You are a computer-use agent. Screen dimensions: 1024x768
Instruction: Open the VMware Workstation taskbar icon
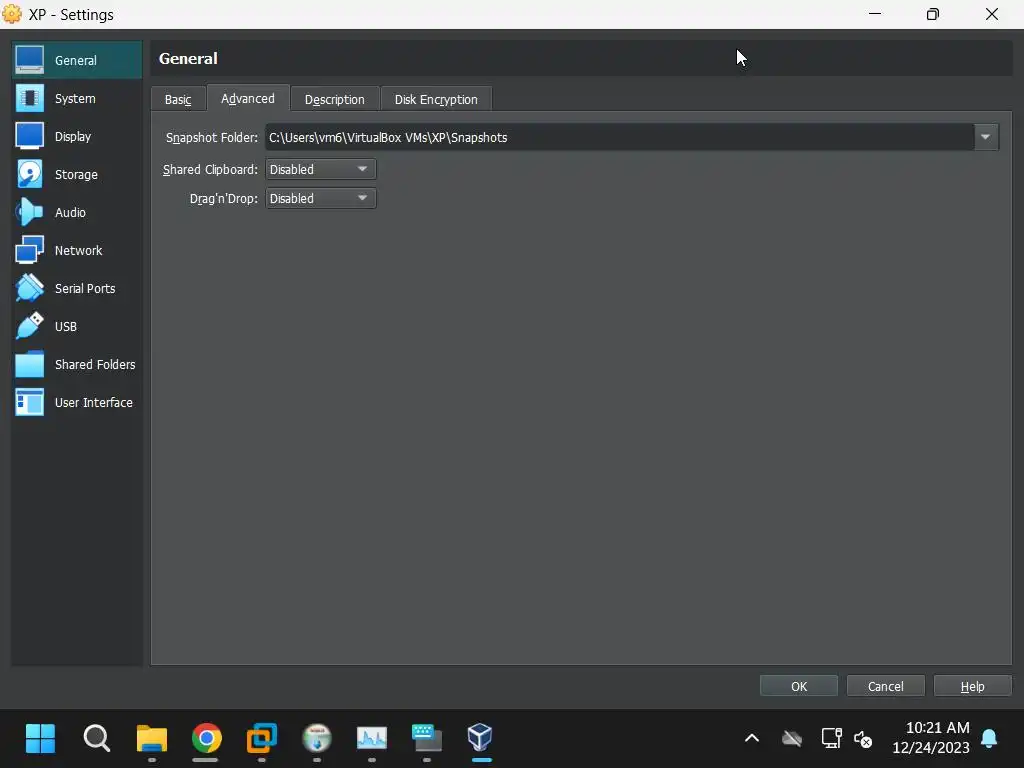(262, 739)
